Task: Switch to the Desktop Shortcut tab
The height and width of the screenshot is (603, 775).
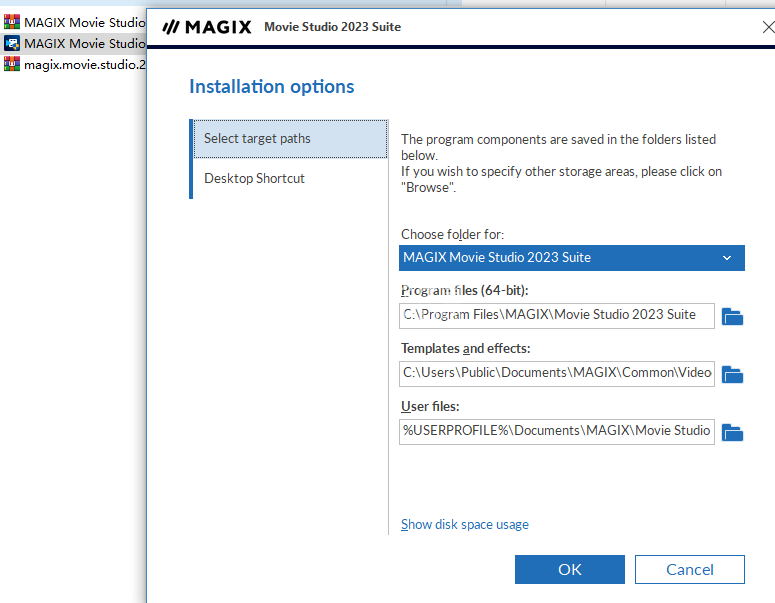Action: click(290, 178)
